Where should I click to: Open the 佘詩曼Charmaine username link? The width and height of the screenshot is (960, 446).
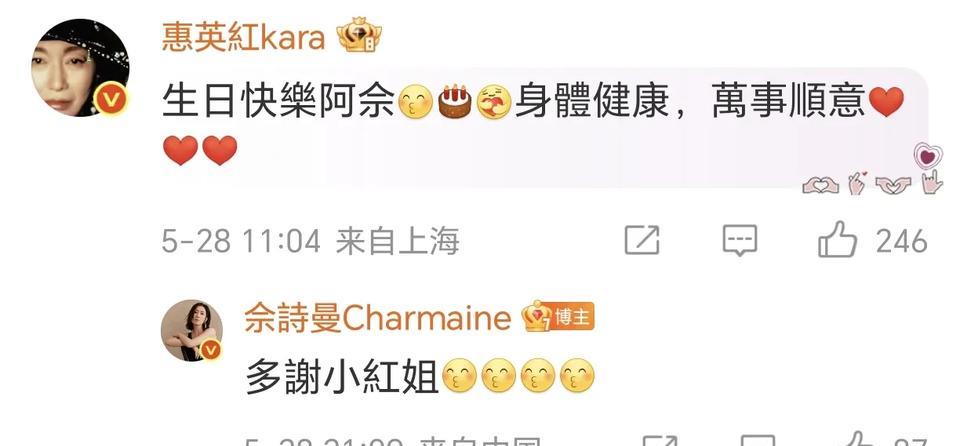(378, 319)
